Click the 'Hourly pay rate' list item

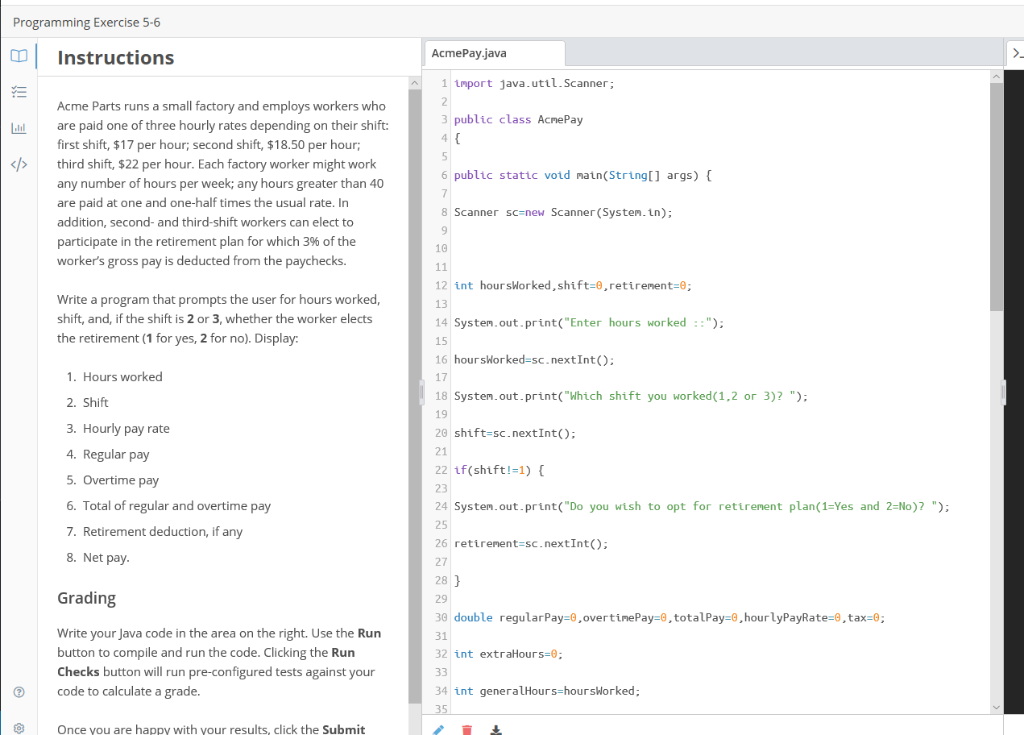(126, 429)
